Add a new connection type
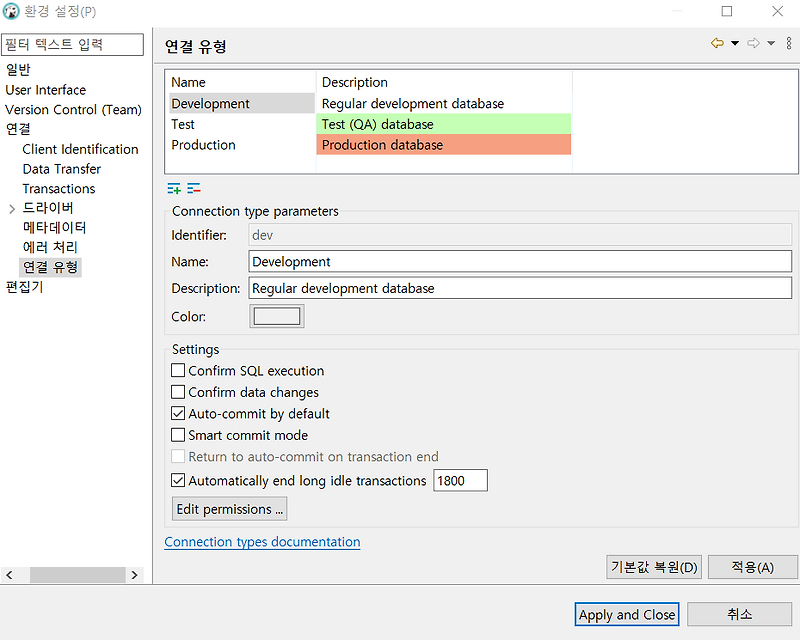This screenshot has height=640, width=800. 173,188
